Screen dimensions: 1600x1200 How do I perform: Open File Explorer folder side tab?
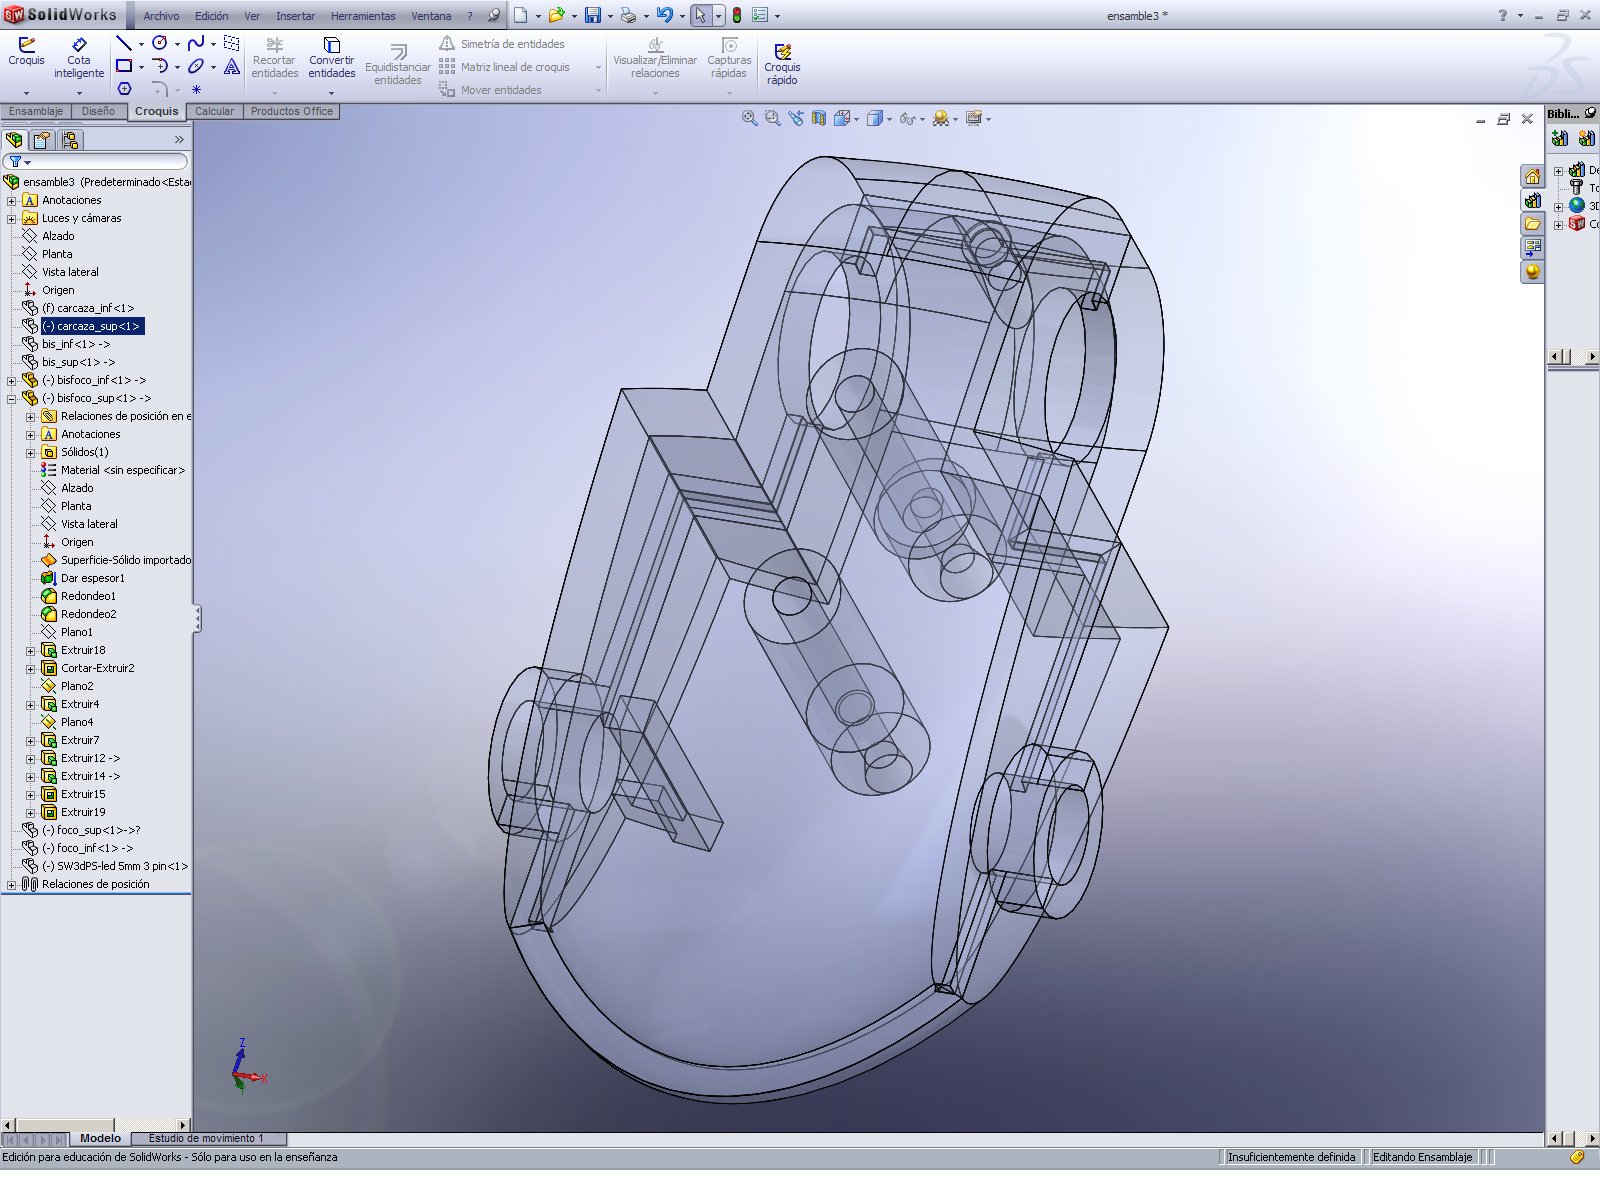point(1532,224)
